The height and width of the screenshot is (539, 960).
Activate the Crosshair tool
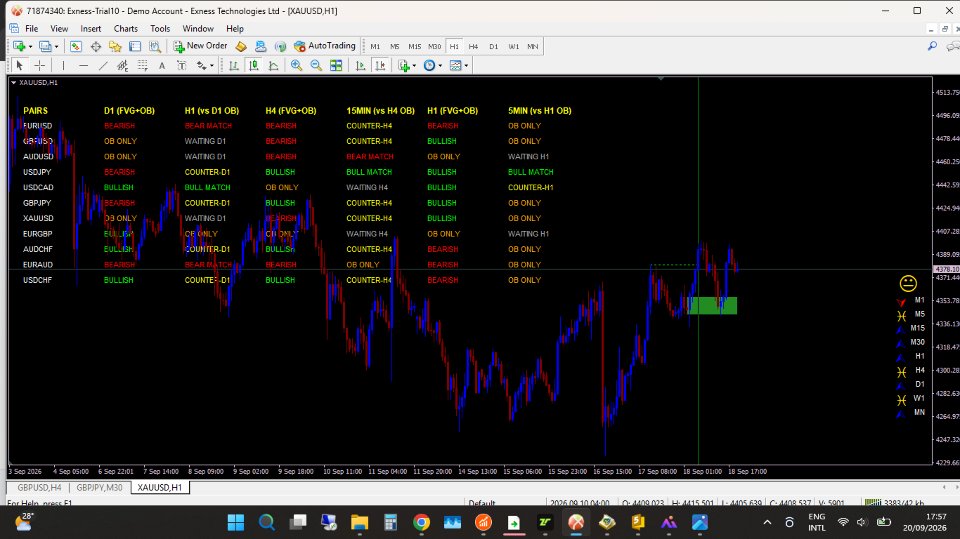pyautogui.click(x=40, y=65)
